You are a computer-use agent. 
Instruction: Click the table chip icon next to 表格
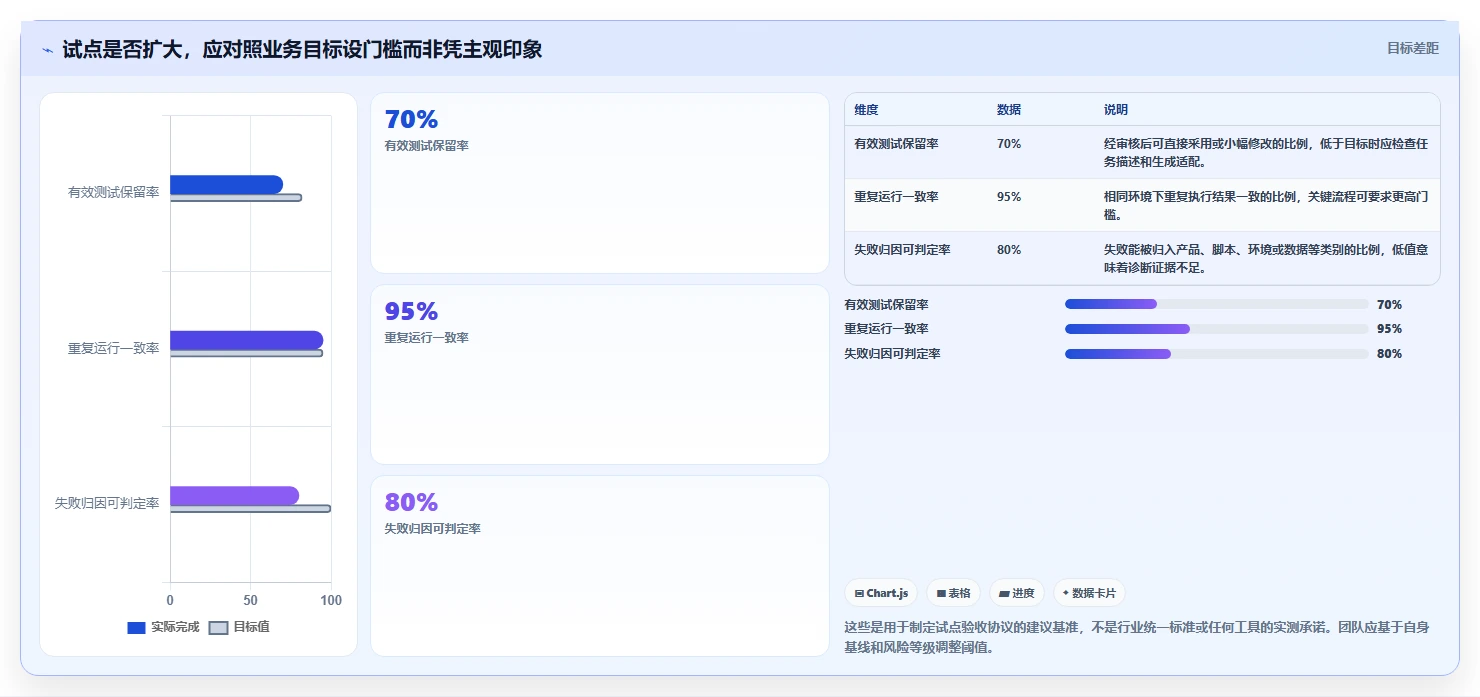(x=941, y=593)
